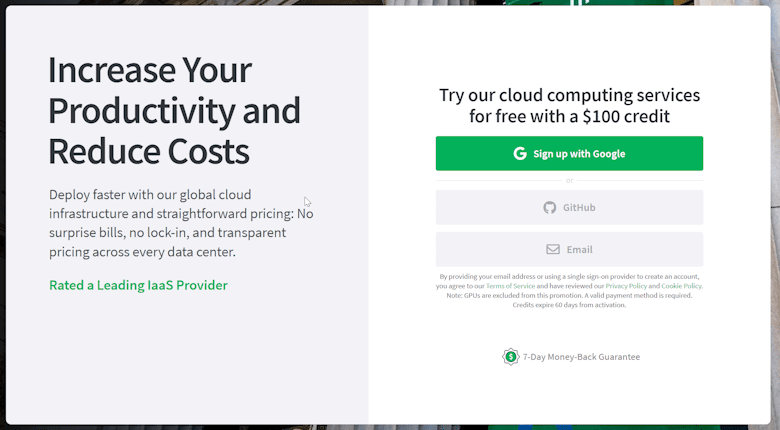Viewport: 780px width, 430px height.
Task: Click the Deploy faster description paragraph
Action: coord(181,223)
